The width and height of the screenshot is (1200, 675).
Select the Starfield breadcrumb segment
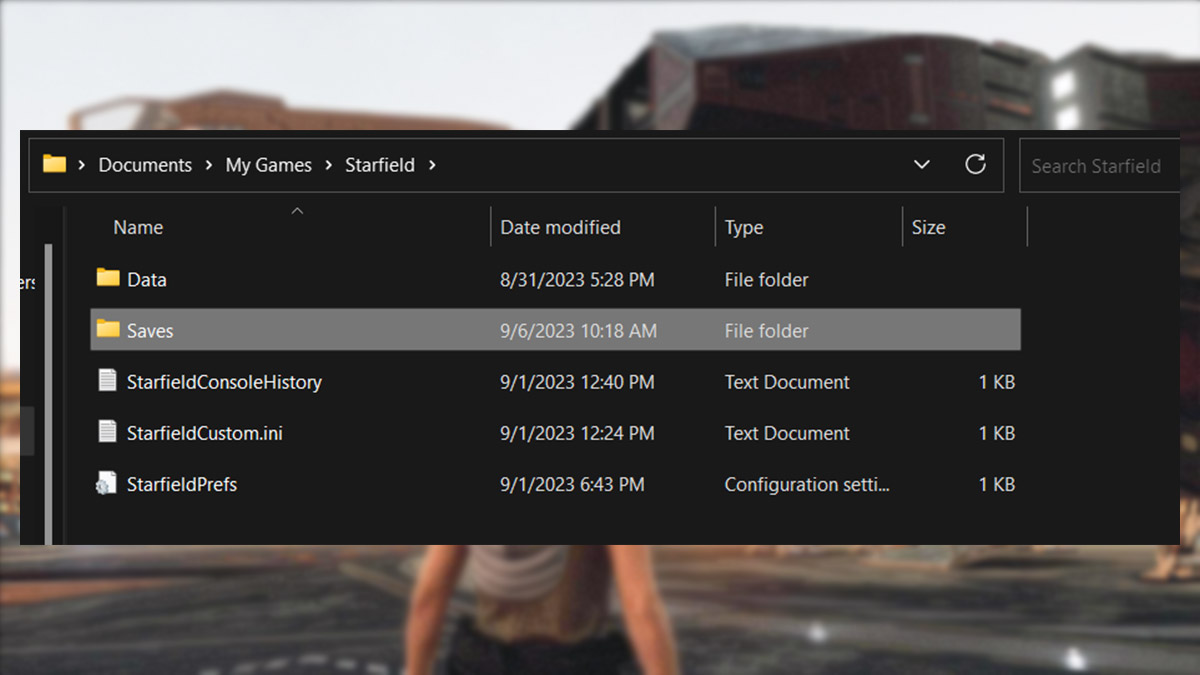[380, 165]
